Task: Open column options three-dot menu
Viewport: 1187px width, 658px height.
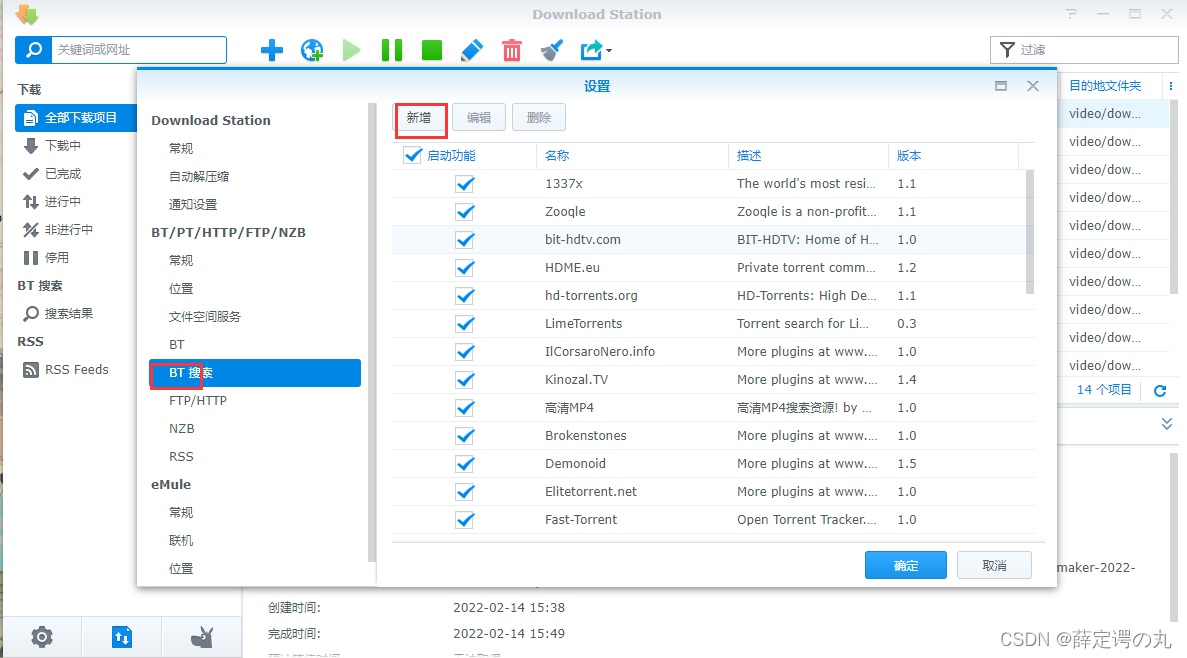Action: [x=1170, y=86]
